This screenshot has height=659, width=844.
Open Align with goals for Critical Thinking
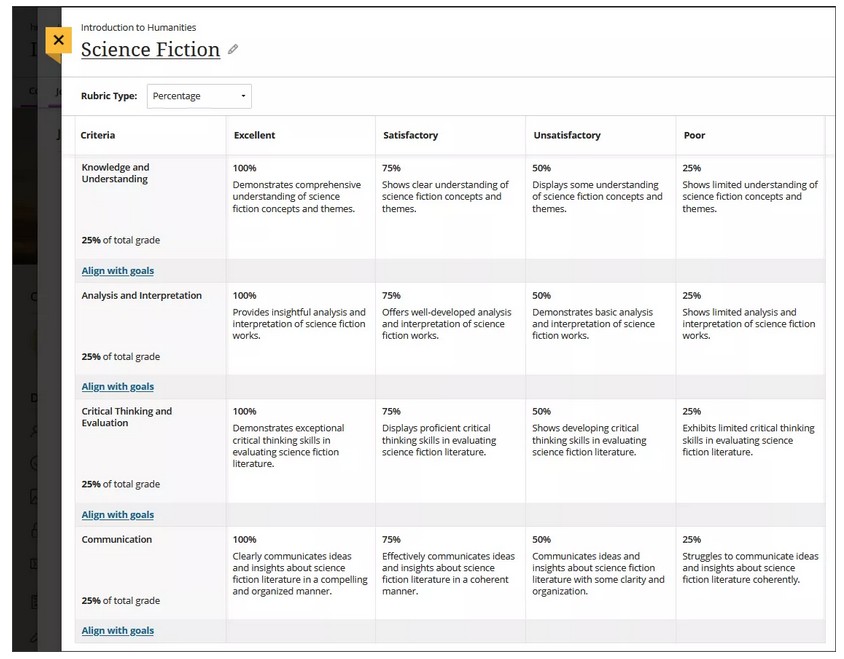point(118,515)
